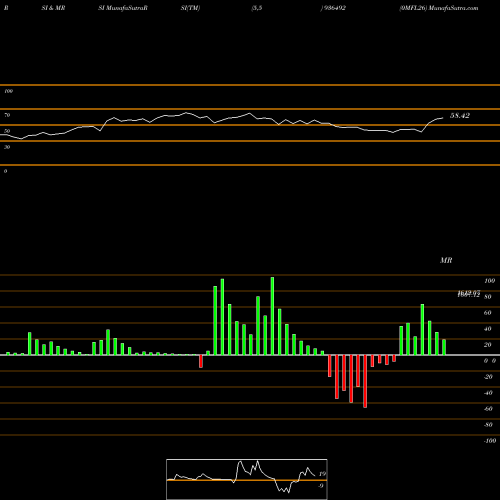
Task: Click the 'SI MunafaSutraR' header text
Action: point(123,8)
